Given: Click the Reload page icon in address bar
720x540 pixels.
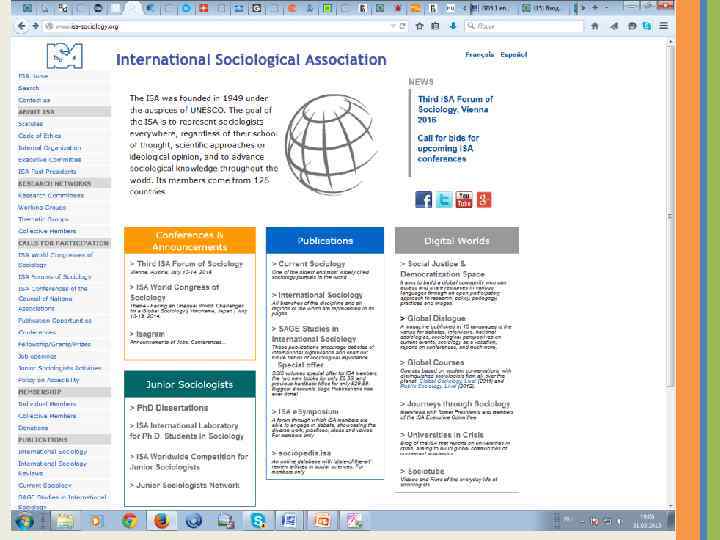Looking at the screenshot, I should point(403,26).
